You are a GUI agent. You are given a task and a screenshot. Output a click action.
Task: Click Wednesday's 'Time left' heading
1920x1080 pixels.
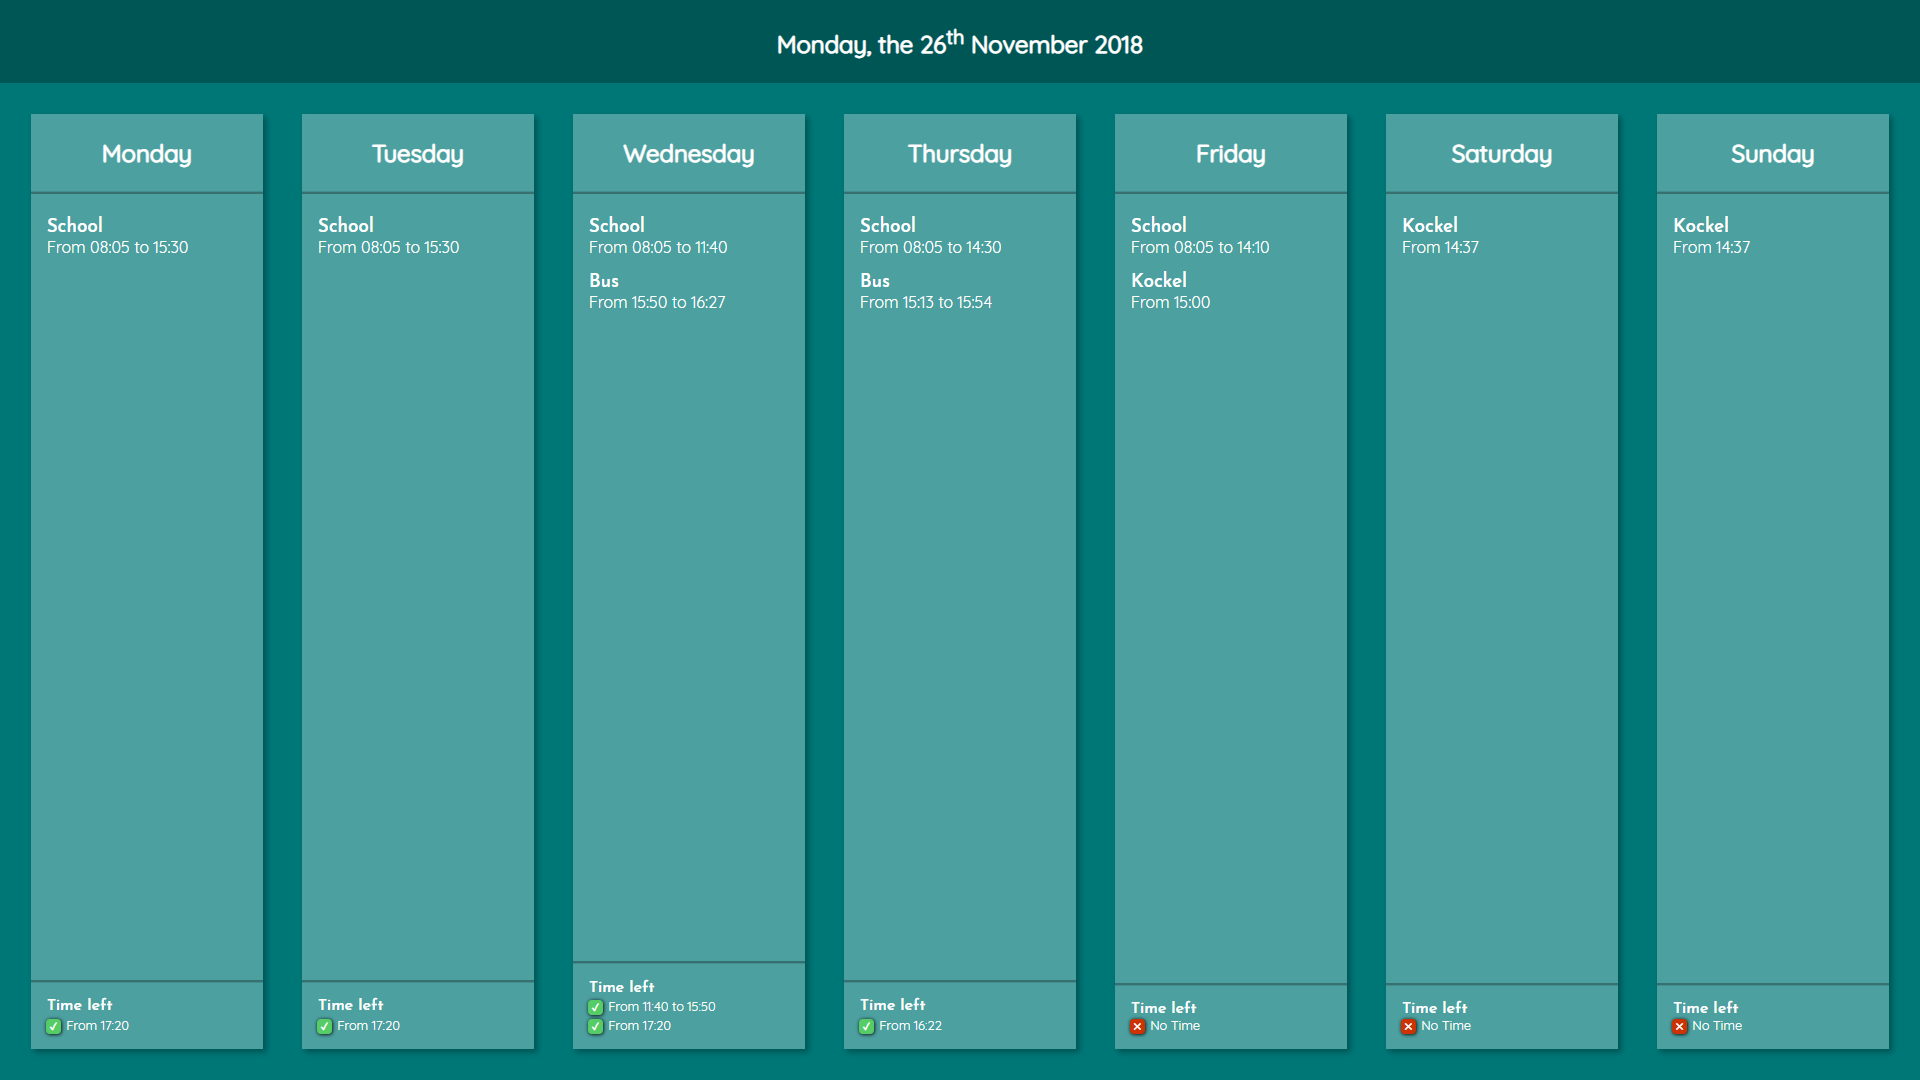(622, 986)
